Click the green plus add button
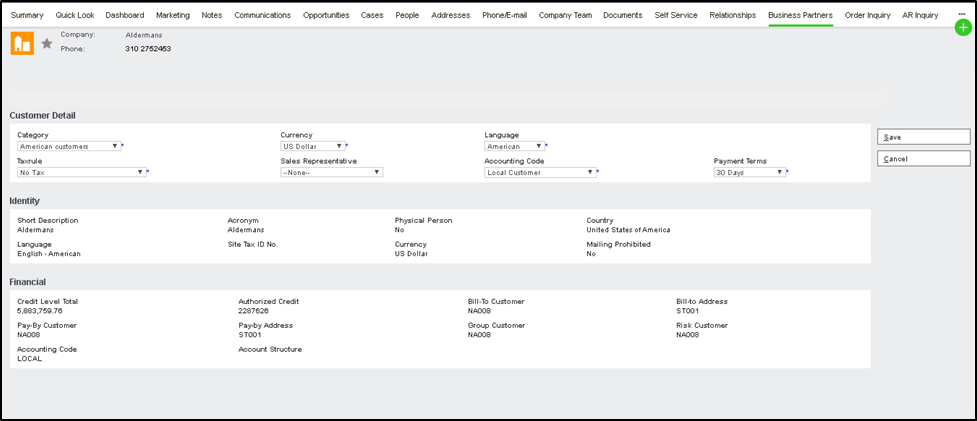977x421 pixels. 963,28
